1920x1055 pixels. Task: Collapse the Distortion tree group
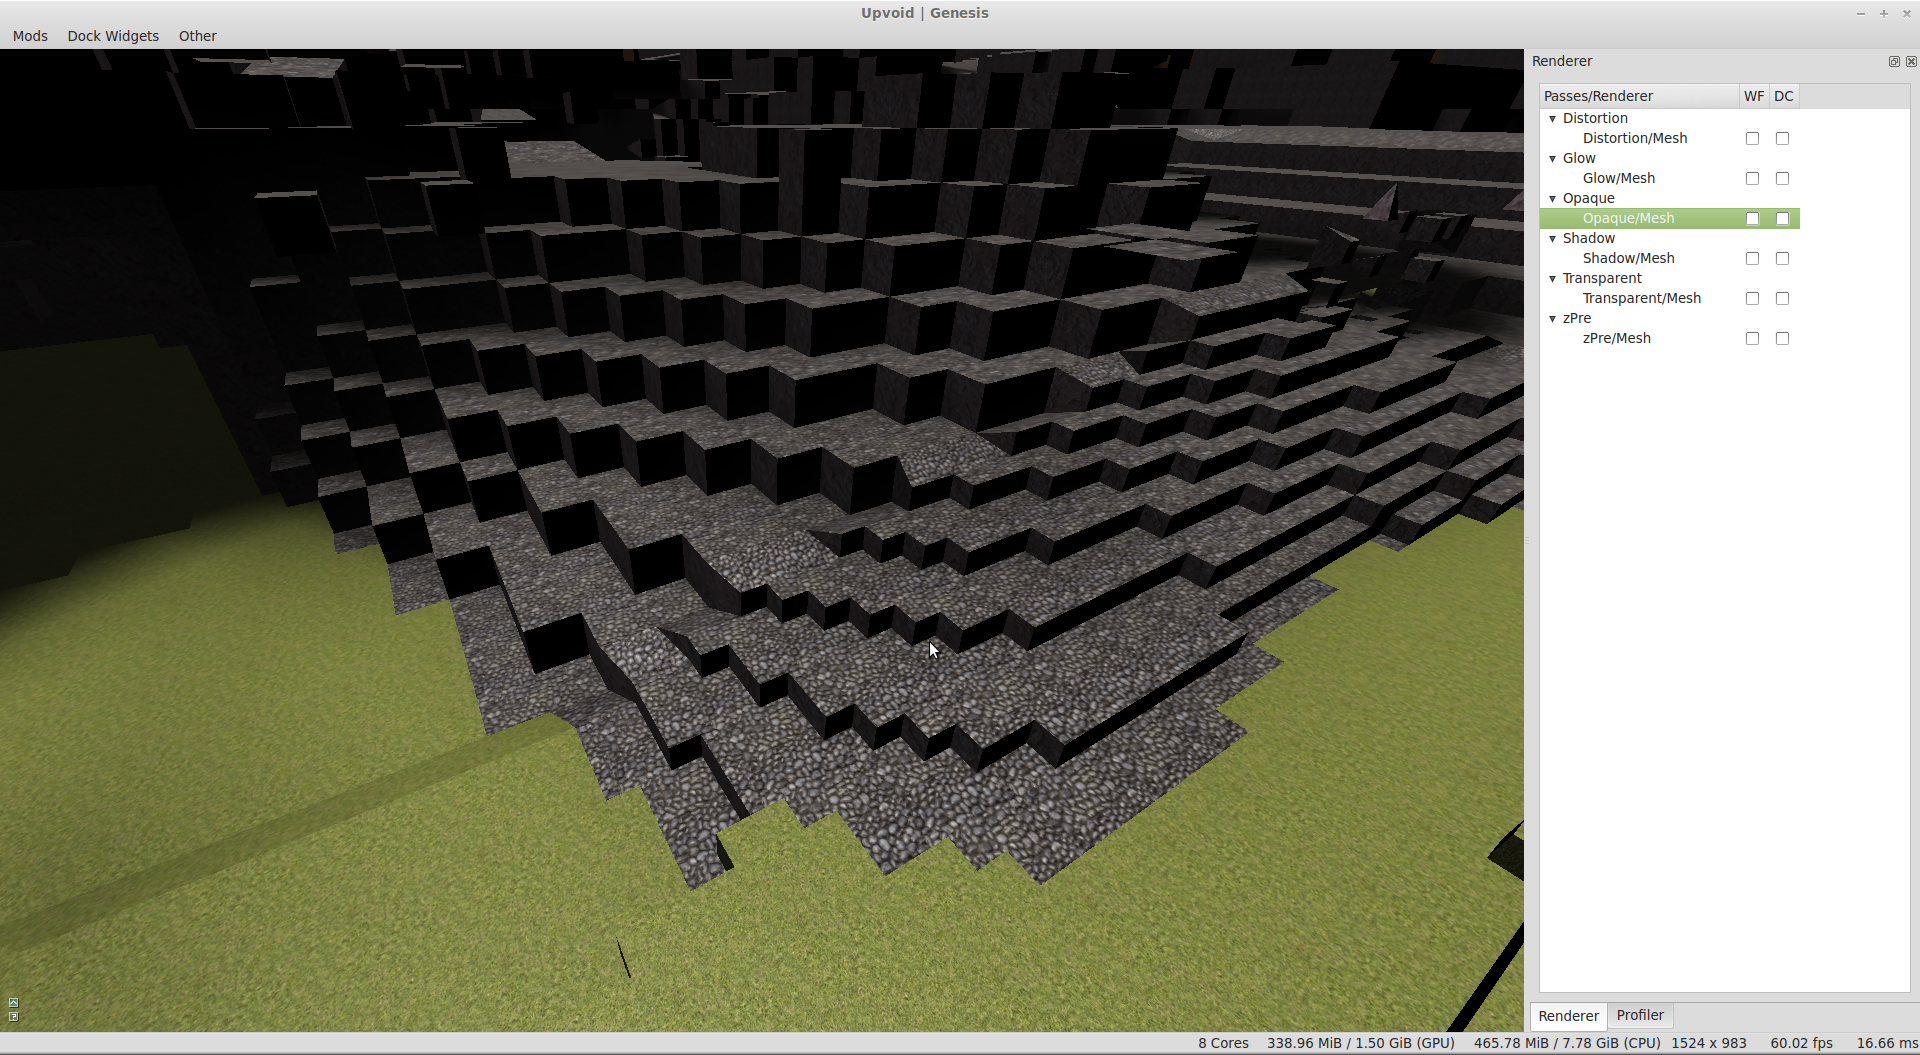pos(1553,119)
